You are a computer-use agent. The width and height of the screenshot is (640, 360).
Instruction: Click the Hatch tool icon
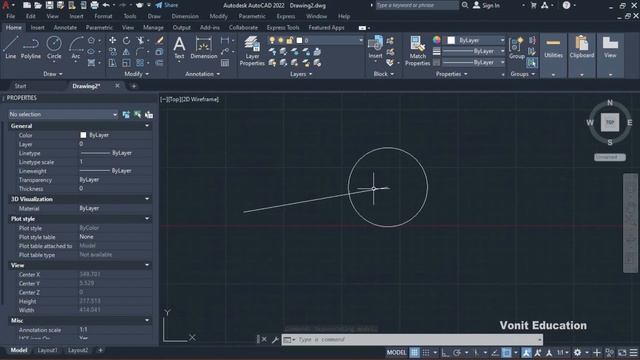(x=91, y=63)
